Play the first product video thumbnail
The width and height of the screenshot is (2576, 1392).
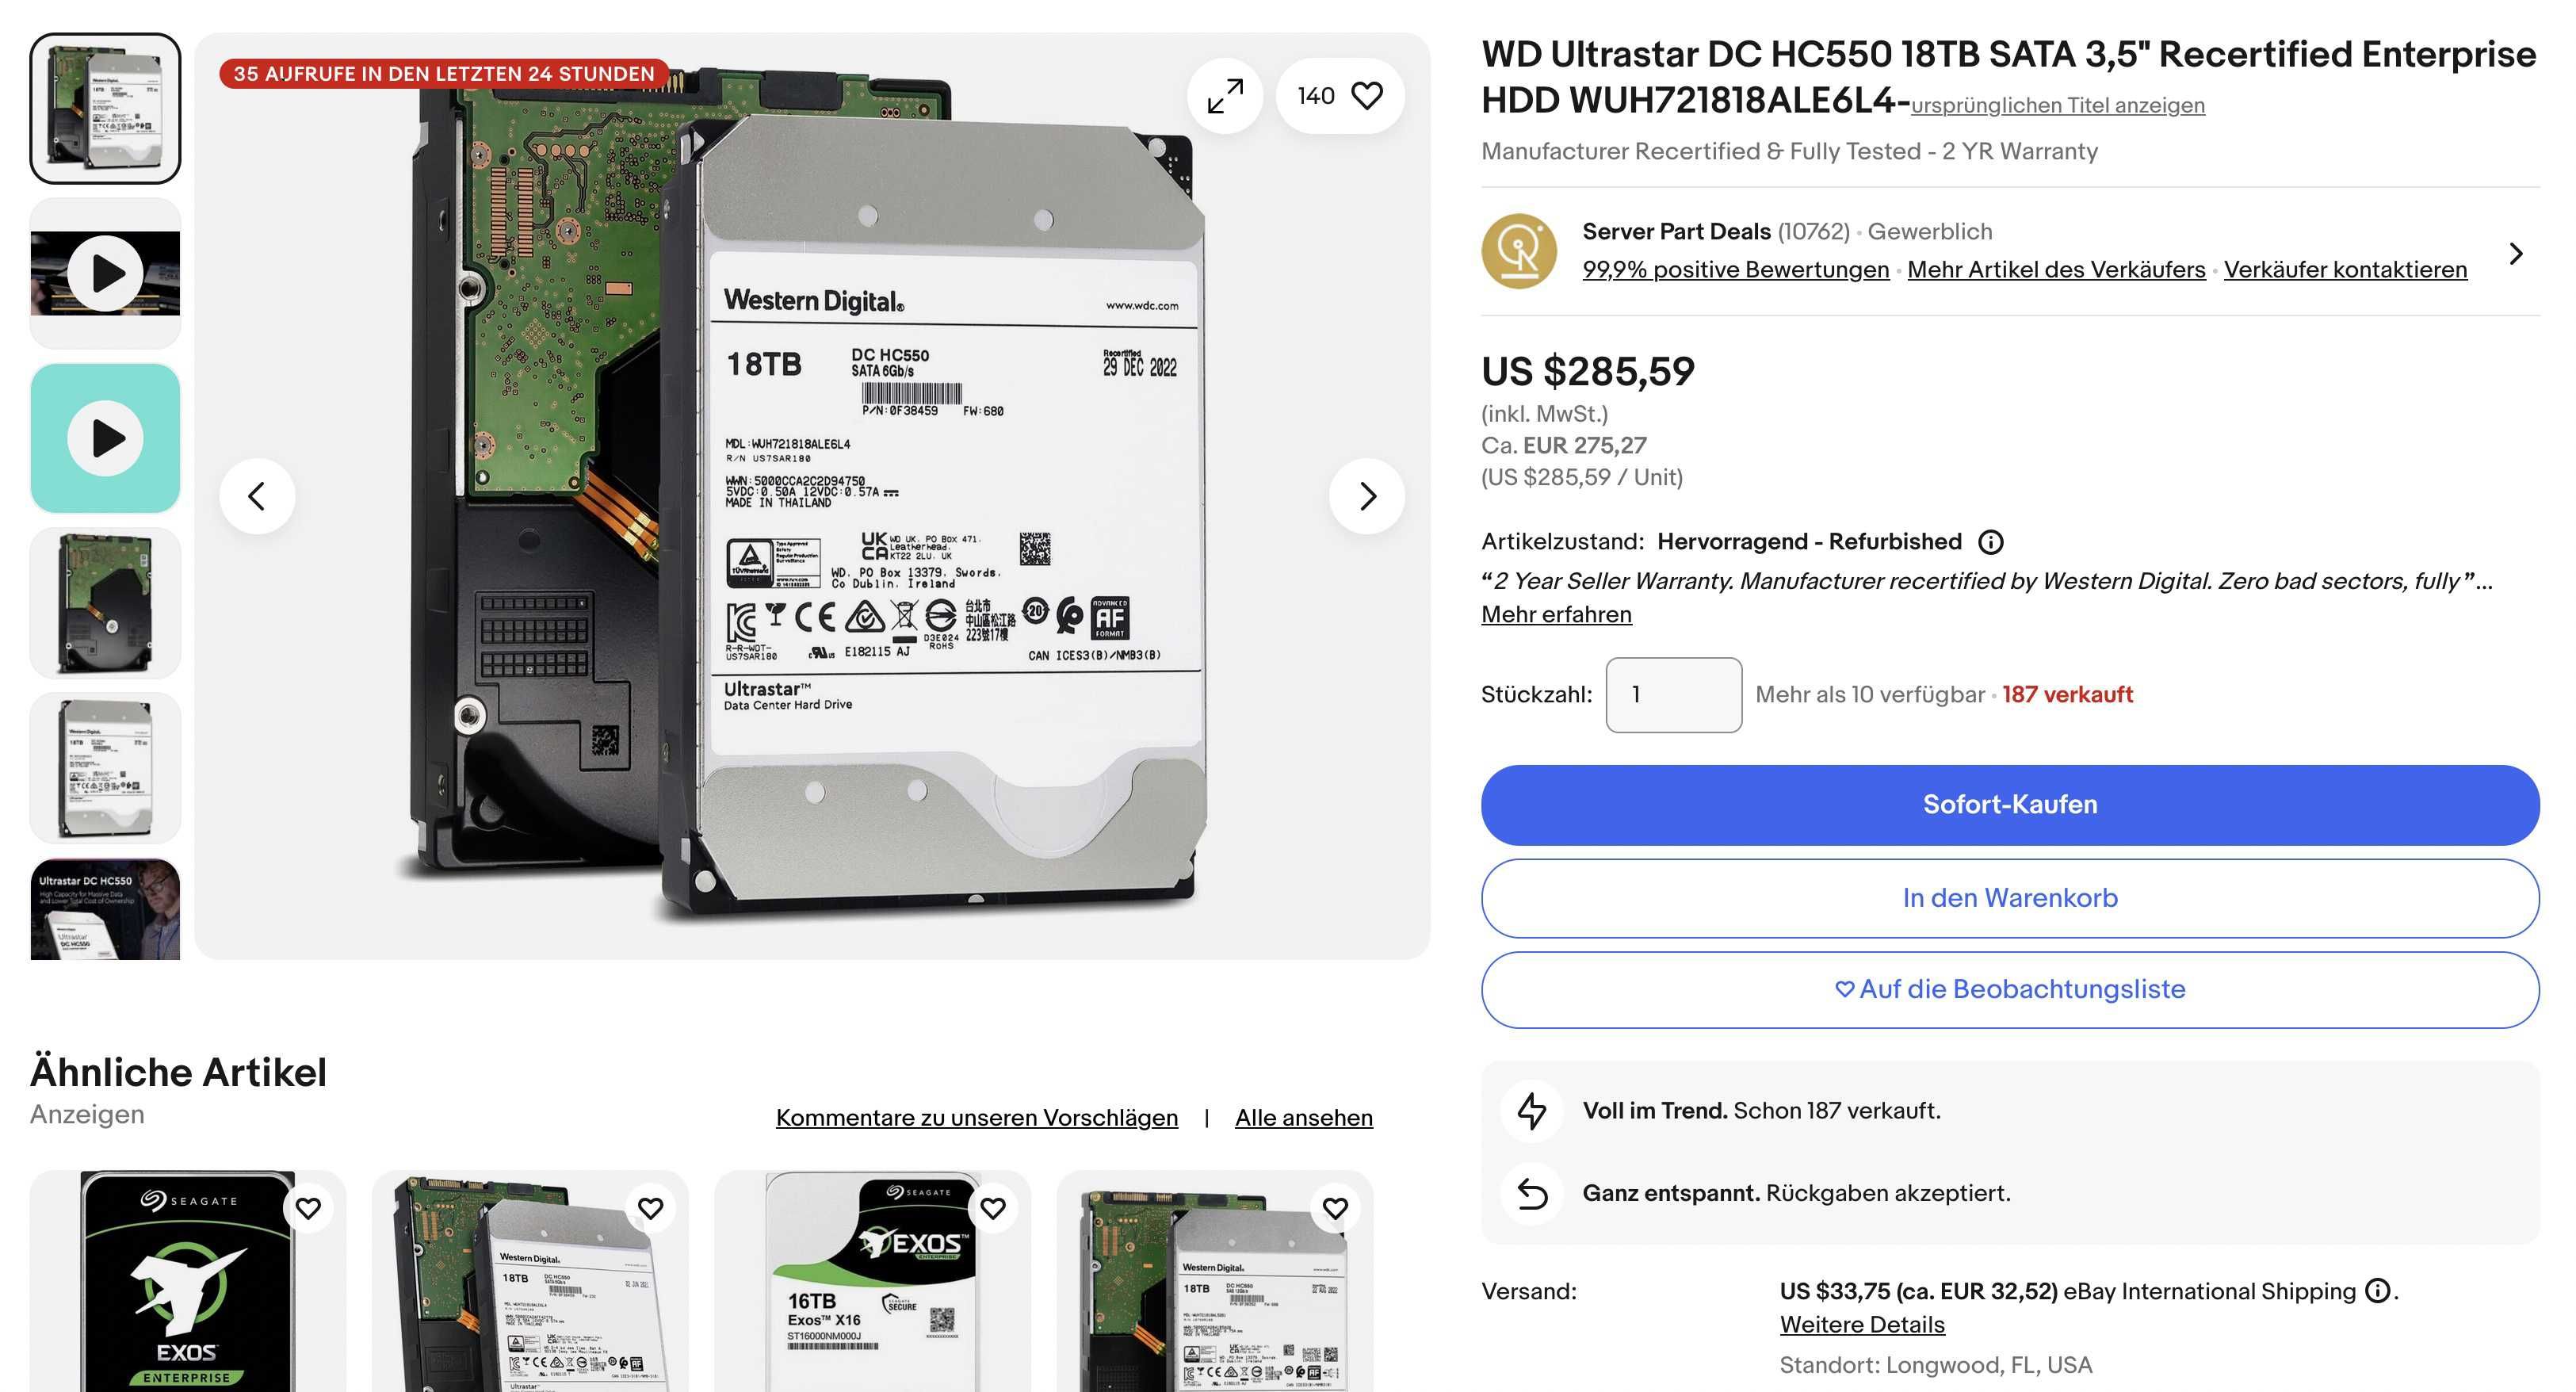coord(105,273)
